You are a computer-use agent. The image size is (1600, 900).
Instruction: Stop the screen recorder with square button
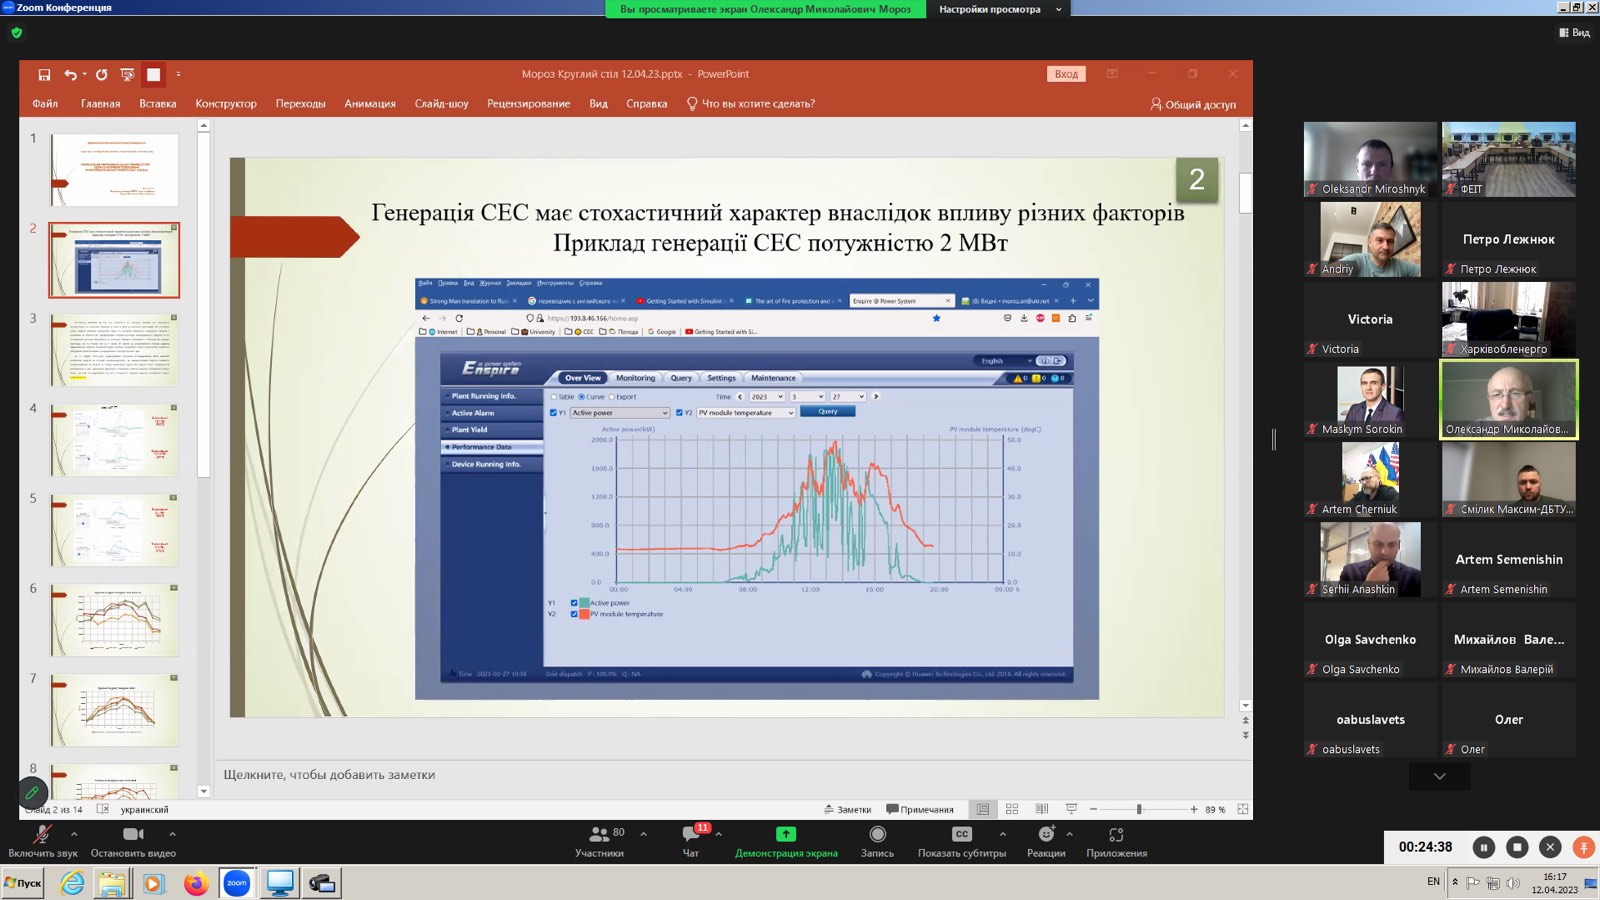(x=1517, y=847)
